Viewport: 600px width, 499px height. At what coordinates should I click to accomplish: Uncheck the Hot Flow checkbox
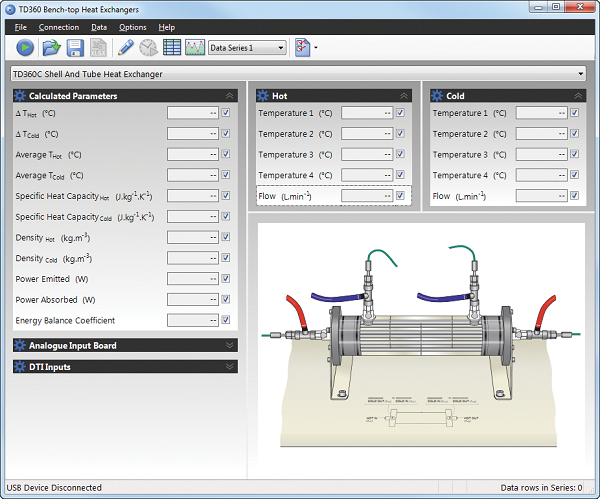click(400, 196)
